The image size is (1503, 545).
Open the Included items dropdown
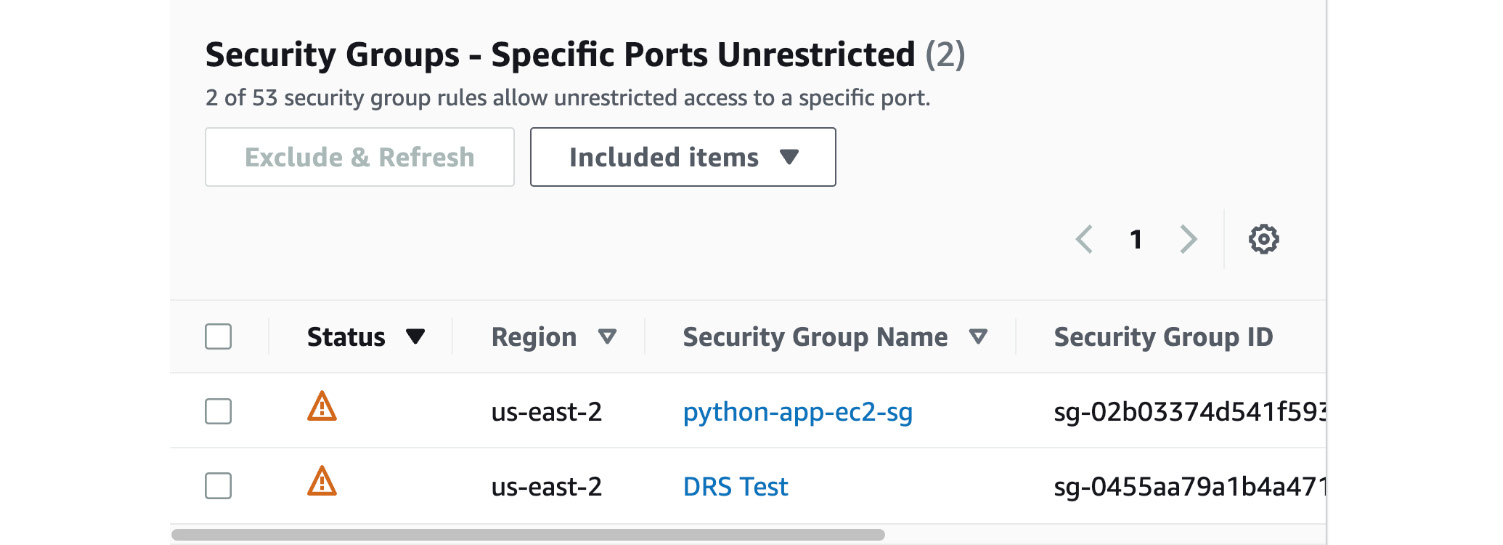tap(683, 157)
